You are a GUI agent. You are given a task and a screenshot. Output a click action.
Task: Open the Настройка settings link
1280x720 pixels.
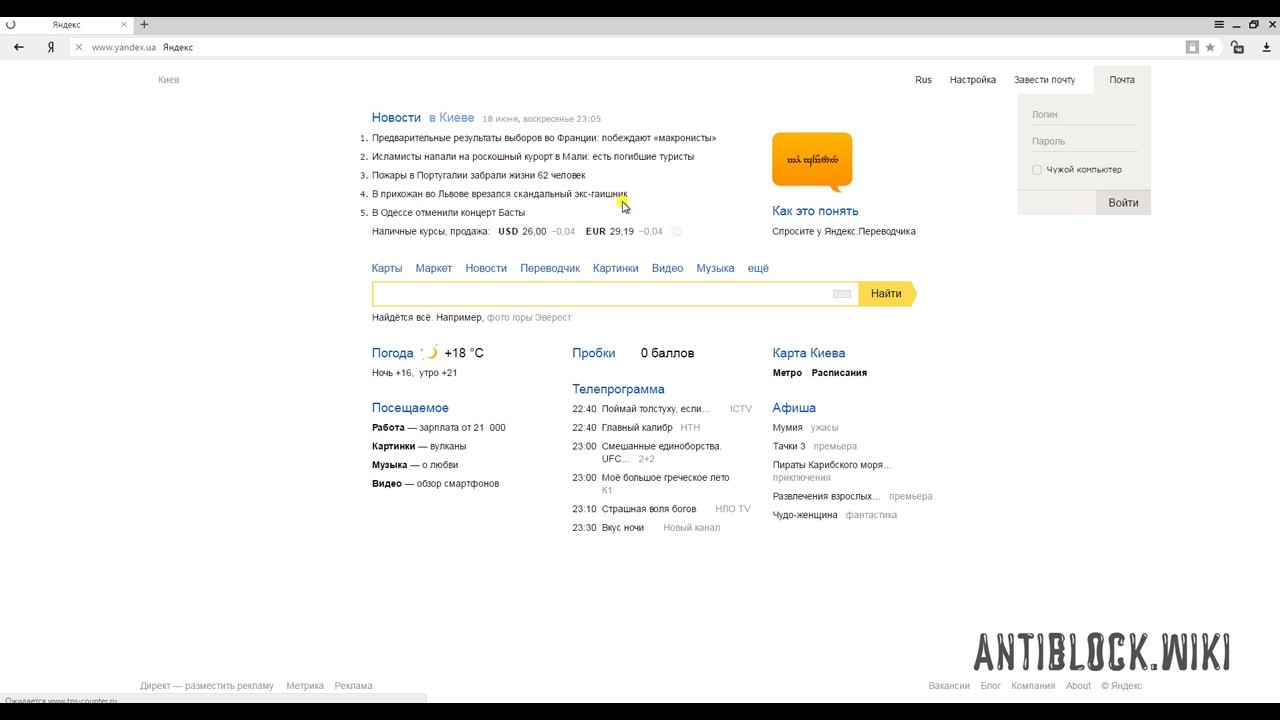[973, 80]
